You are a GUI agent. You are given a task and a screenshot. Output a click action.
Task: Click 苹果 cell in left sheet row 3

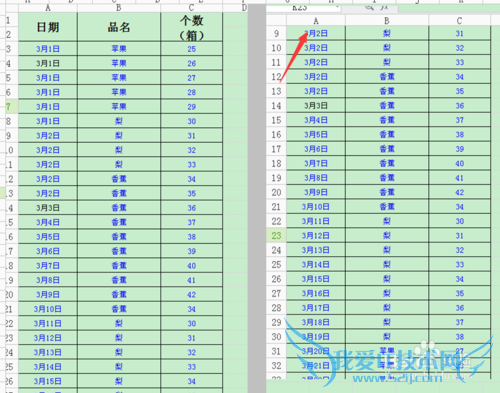click(x=119, y=49)
